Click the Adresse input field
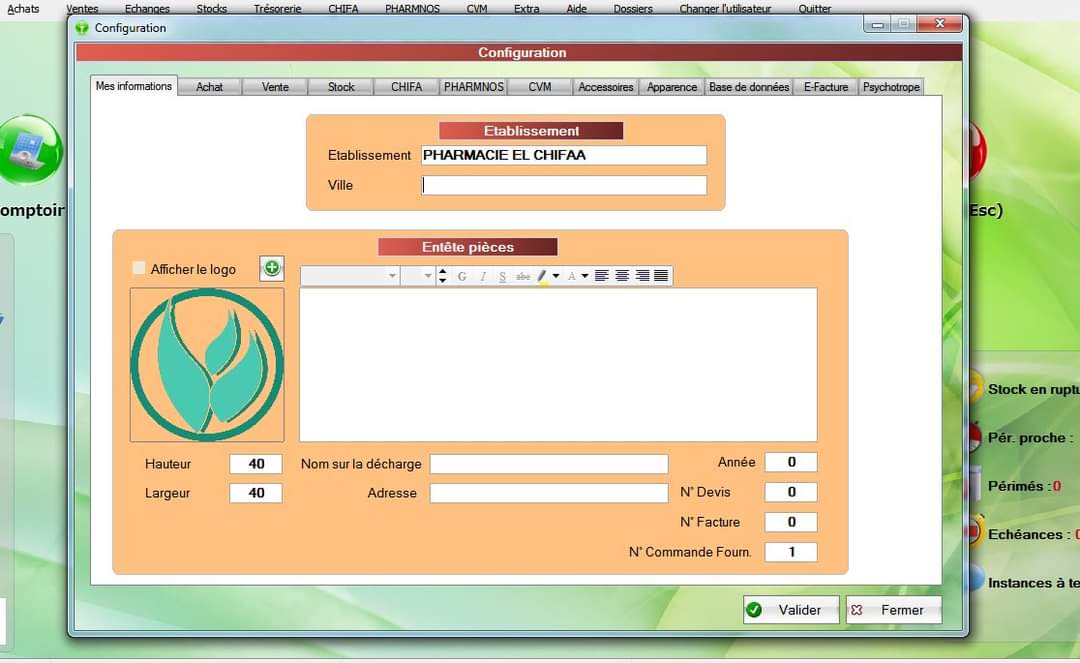 [x=549, y=493]
